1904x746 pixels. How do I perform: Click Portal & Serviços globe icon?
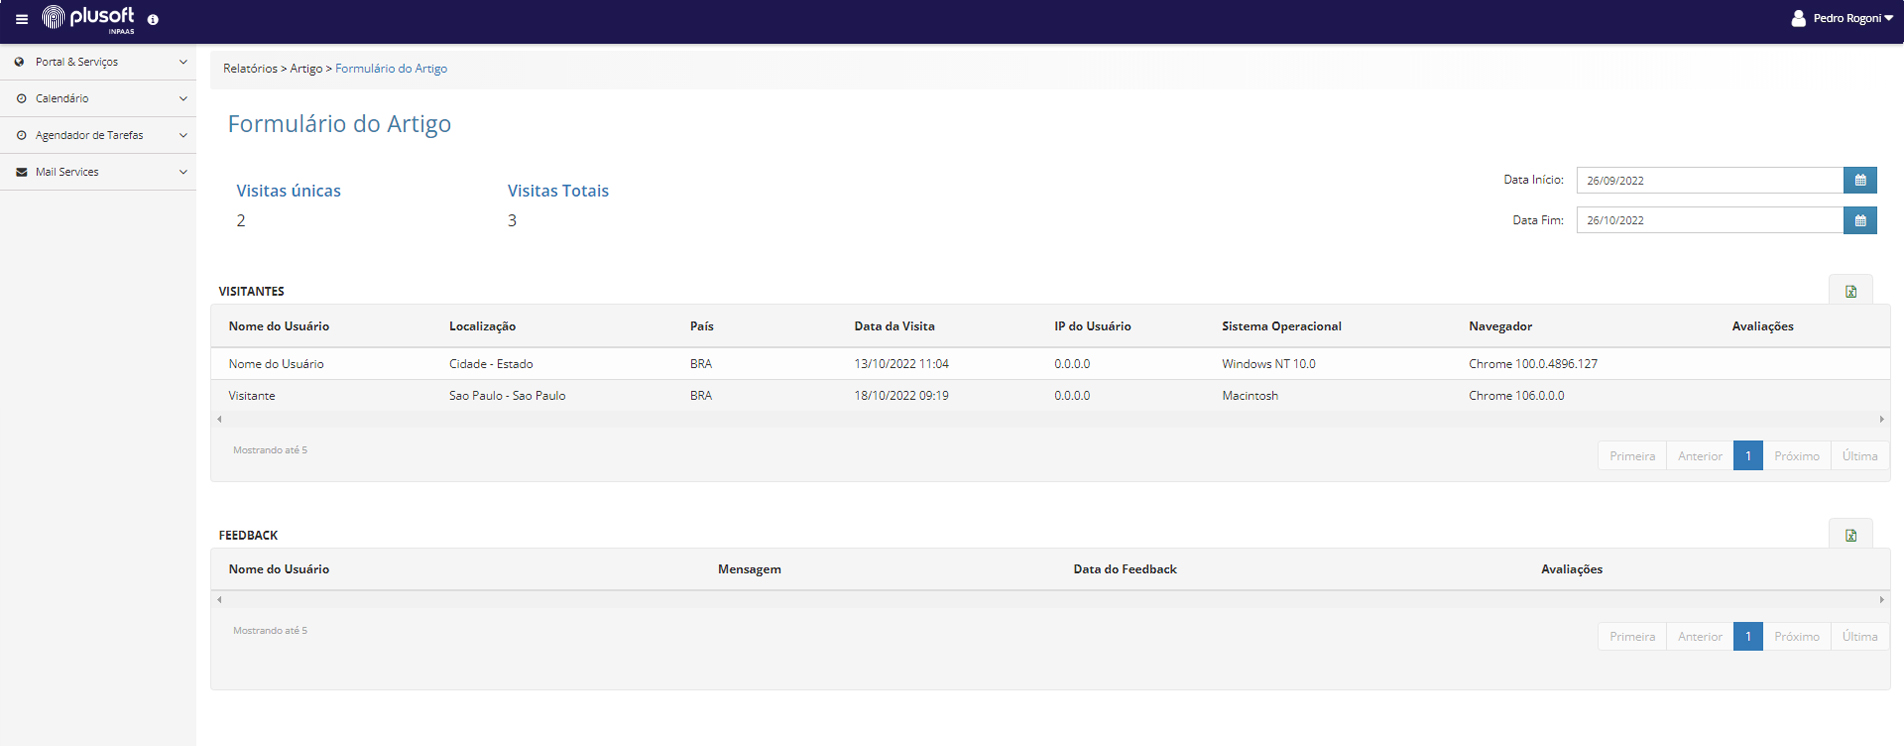[20, 62]
